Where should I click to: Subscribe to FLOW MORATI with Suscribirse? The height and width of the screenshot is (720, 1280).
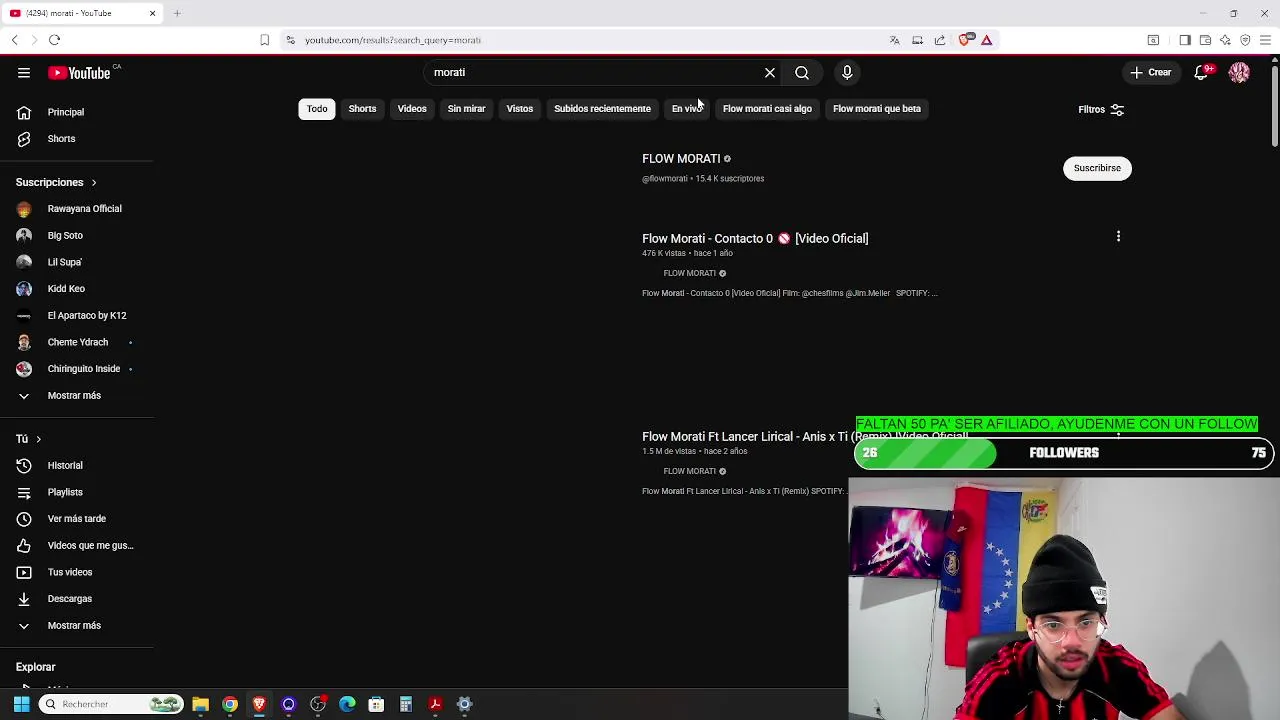(x=1097, y=168)
